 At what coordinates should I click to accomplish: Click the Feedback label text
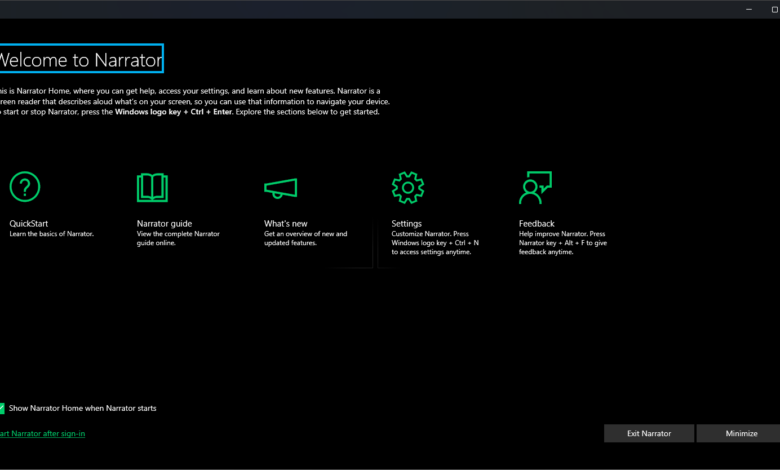click(536, 224)
